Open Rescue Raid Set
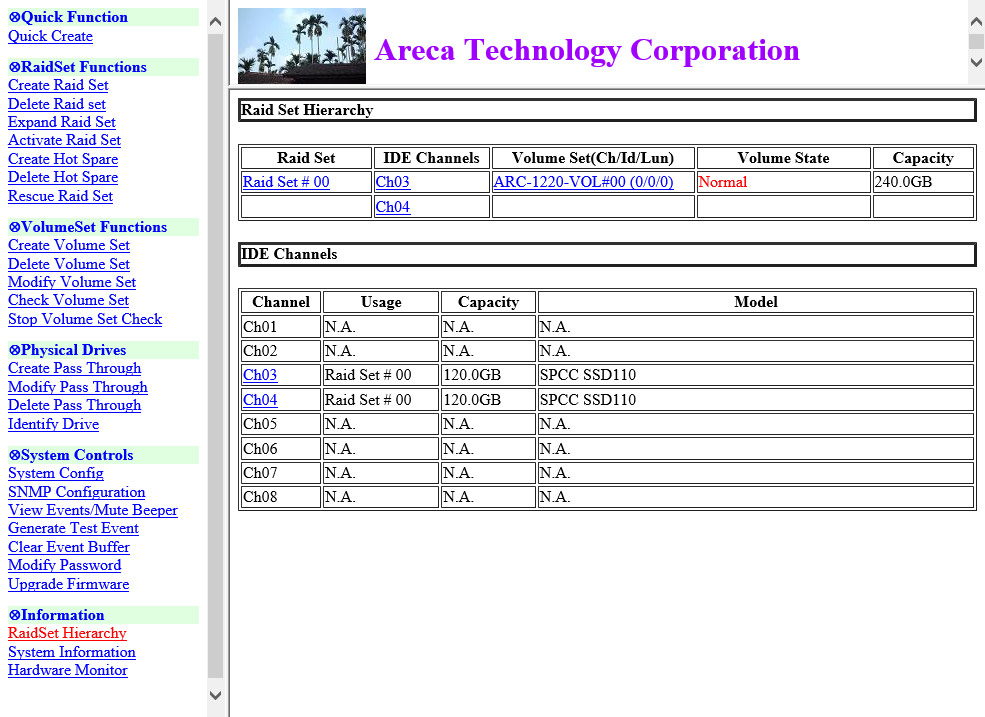985x717 pixels. coord(60,197)
